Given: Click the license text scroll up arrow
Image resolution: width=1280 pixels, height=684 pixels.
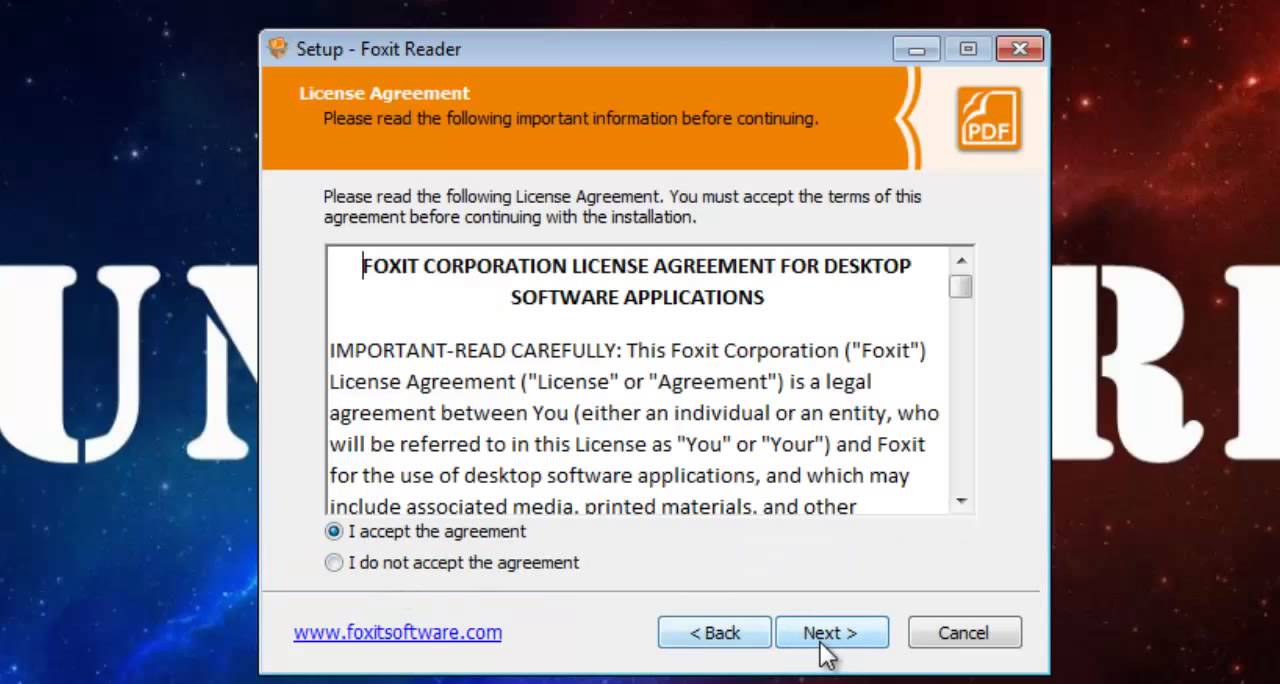Looking at the screenshot, I should (x=961, y=261).
